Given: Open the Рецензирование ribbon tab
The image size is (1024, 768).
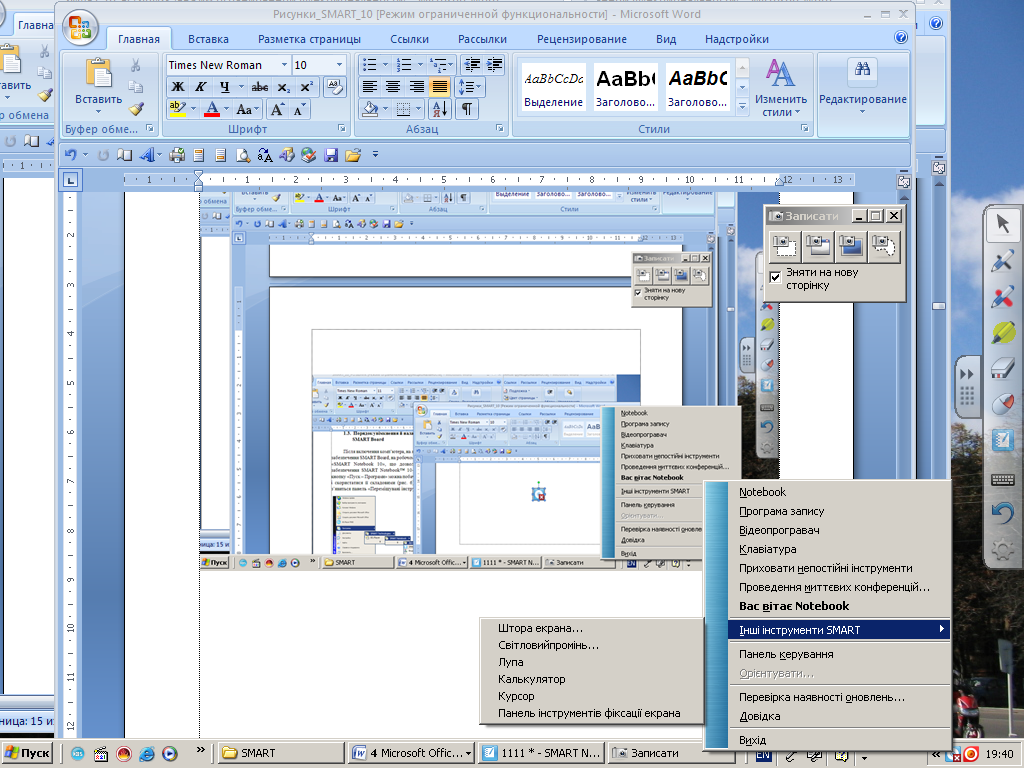Looking at the screenshot, I should pos(582,39).
